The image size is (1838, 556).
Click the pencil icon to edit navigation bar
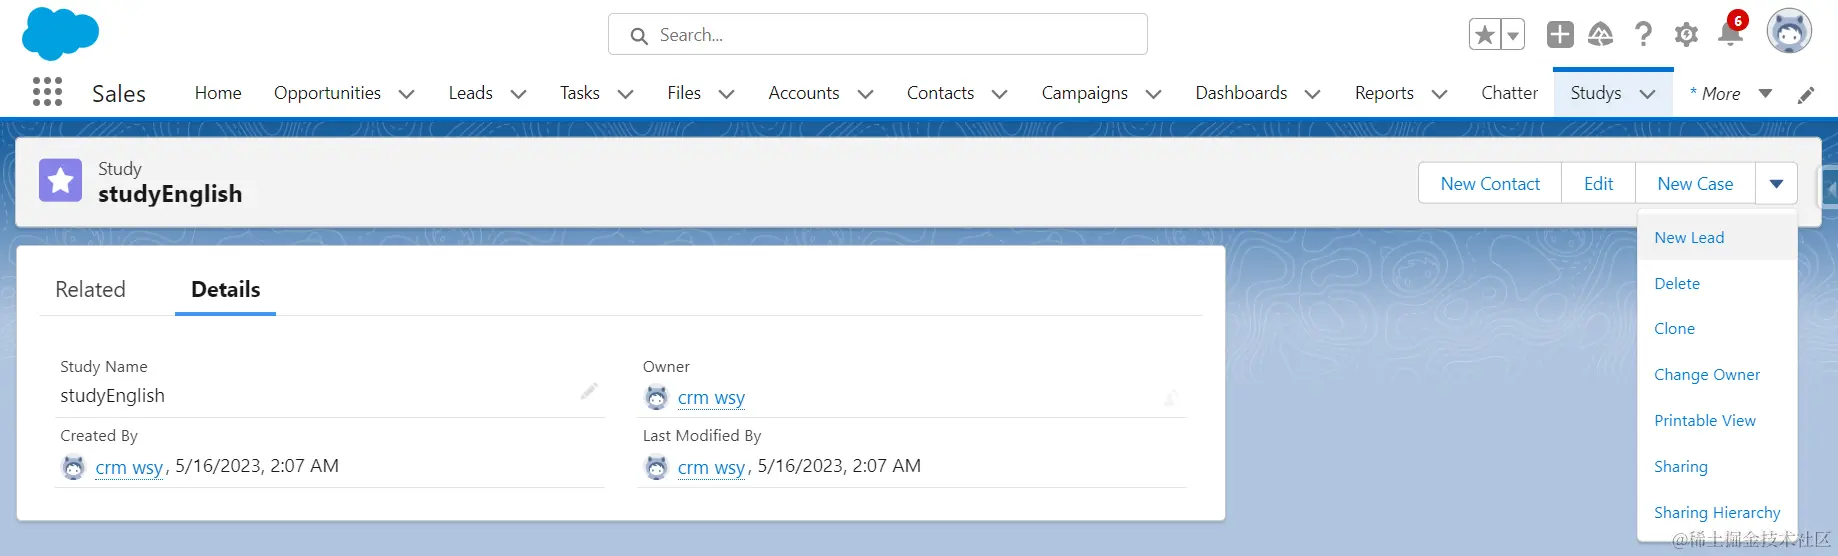1806,95
